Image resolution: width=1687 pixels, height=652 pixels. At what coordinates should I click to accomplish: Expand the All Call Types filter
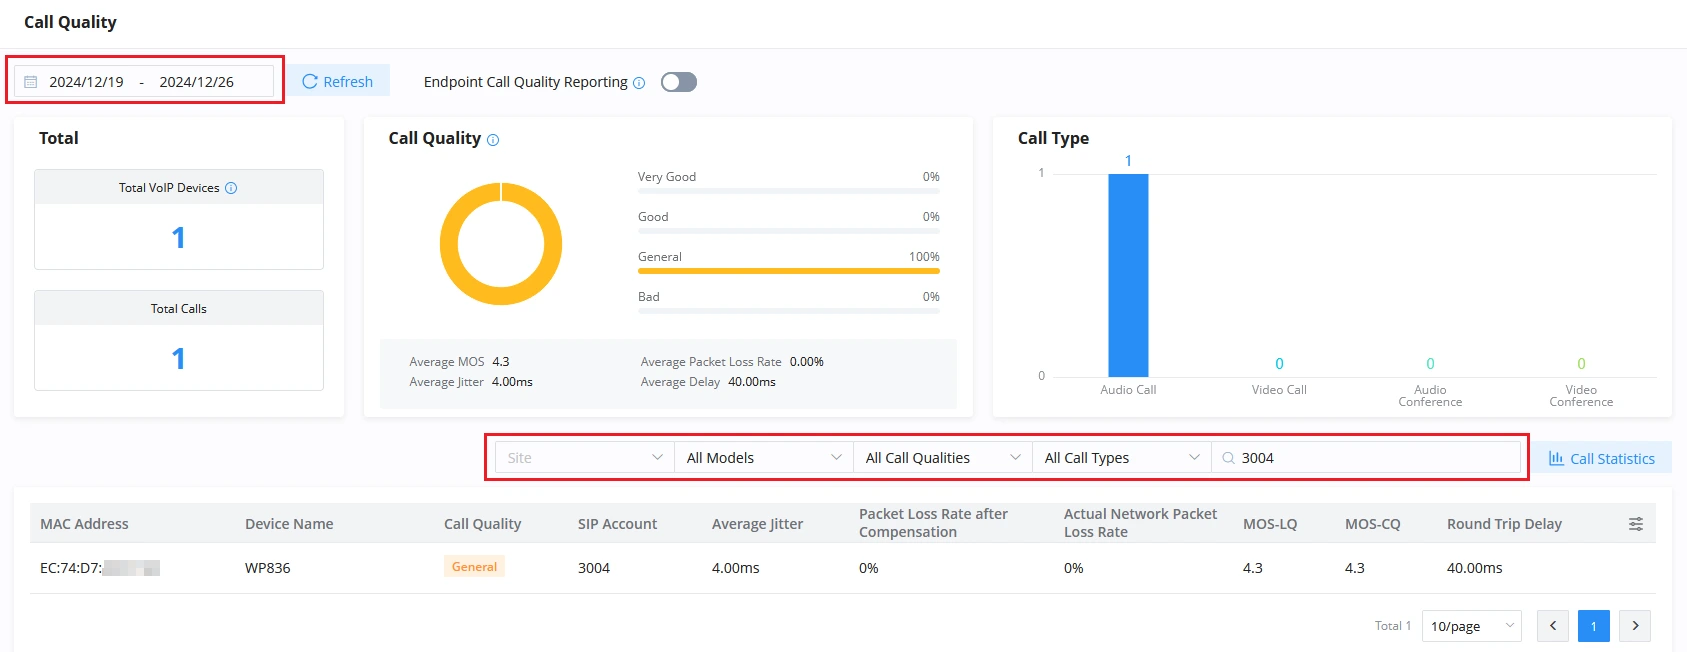[1122, 458]
